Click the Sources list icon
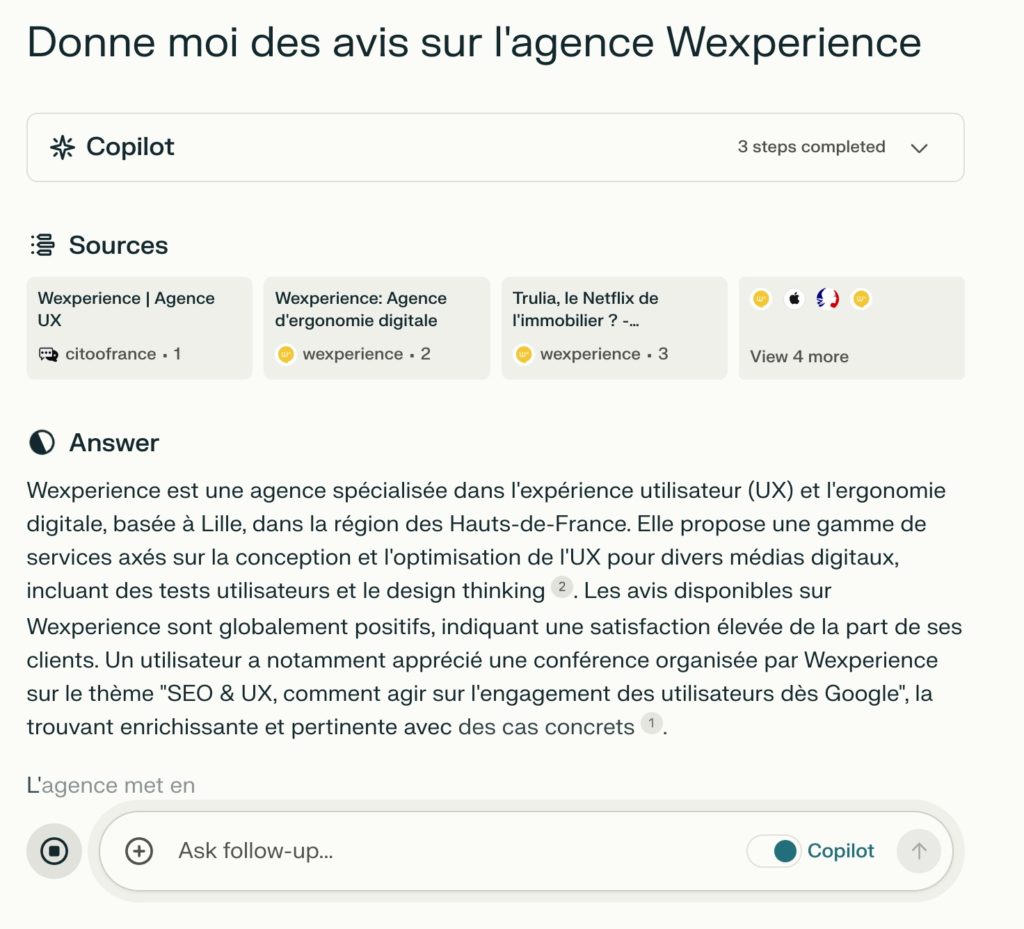 click(41, 244)
